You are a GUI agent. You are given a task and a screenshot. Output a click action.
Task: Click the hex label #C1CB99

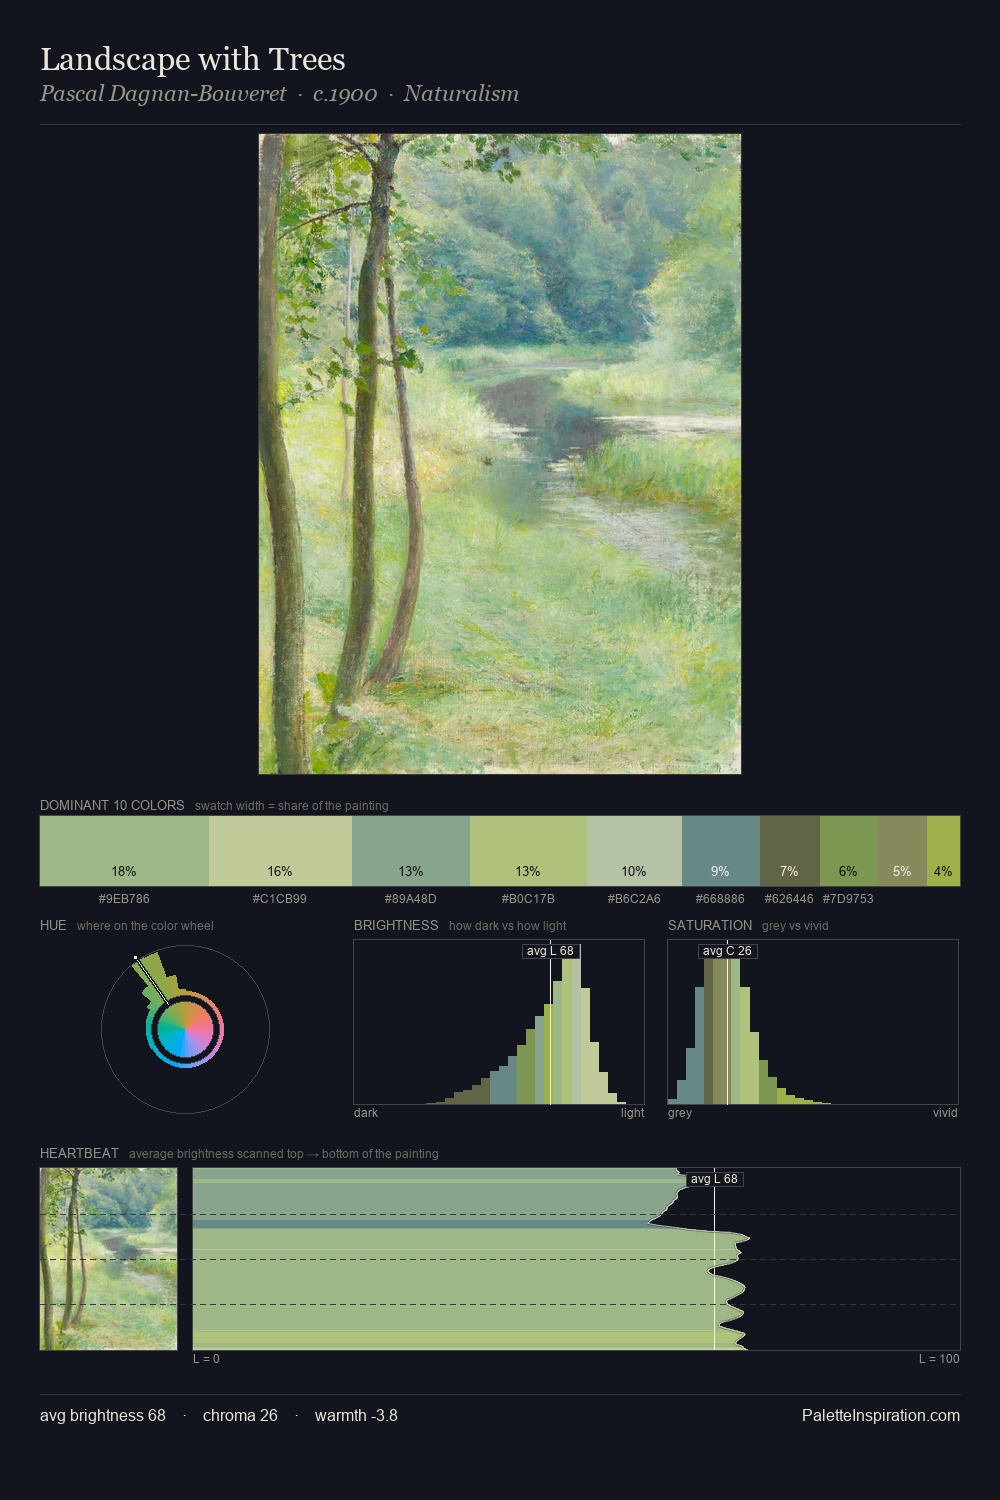[280, 899]
